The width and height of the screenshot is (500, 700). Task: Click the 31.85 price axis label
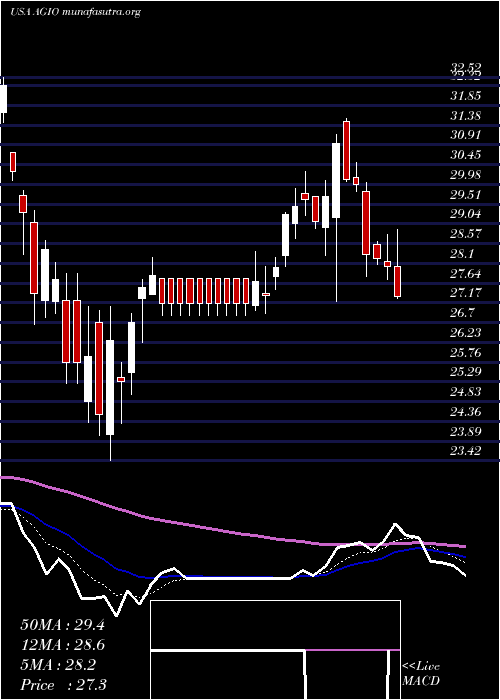467,96
